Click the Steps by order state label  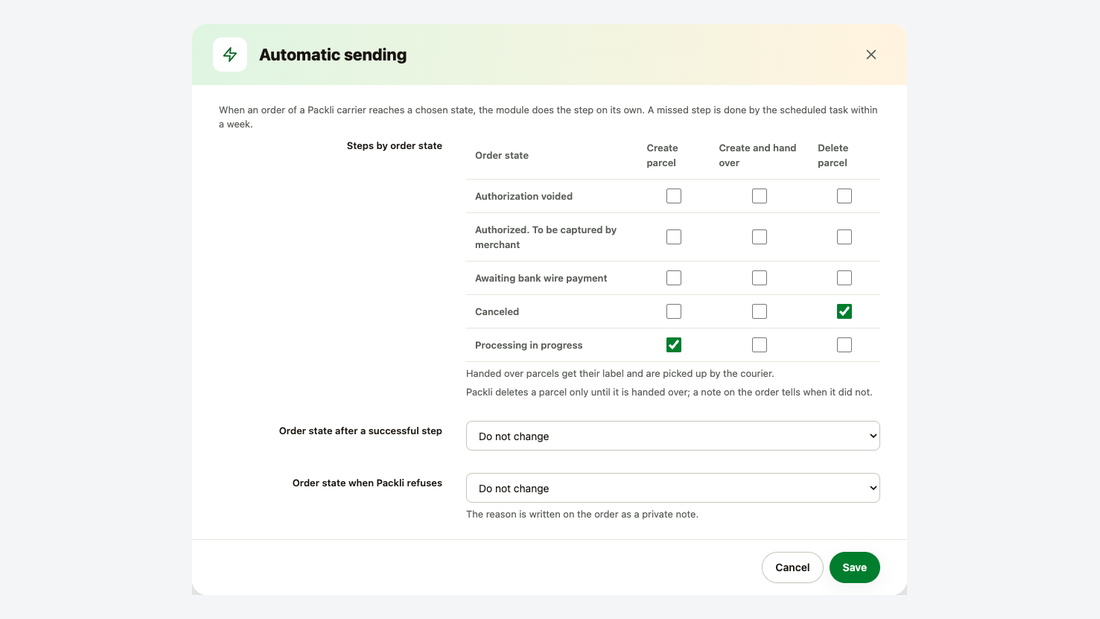point(394,146)
